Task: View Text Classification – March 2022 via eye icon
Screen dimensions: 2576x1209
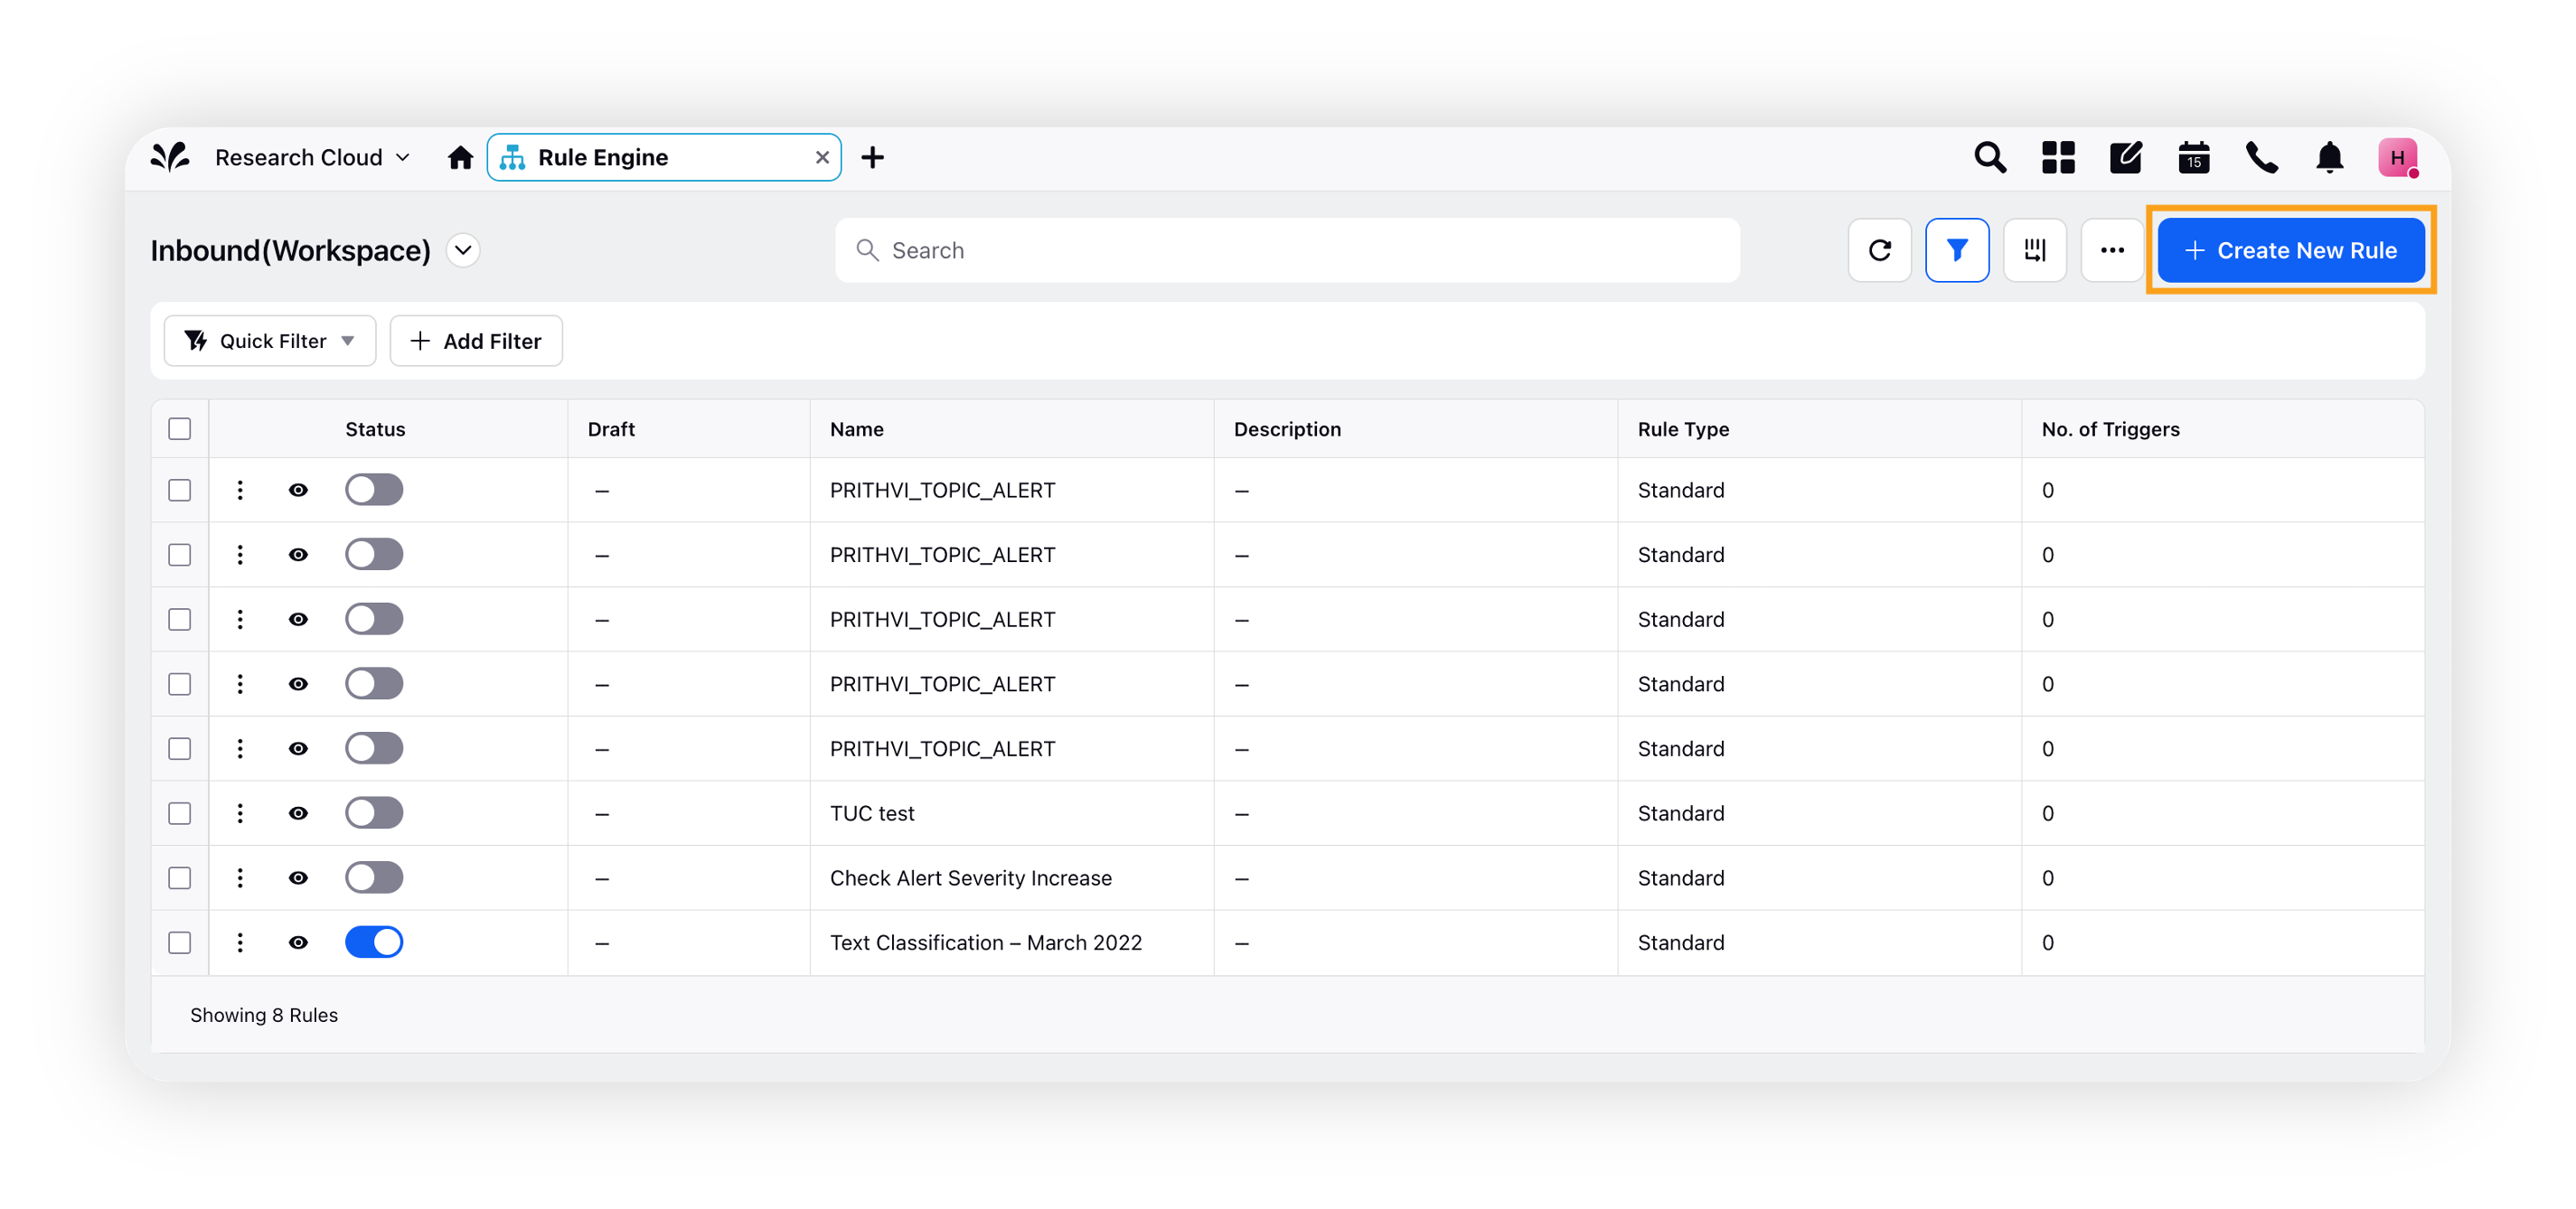Action: [298, 942]
